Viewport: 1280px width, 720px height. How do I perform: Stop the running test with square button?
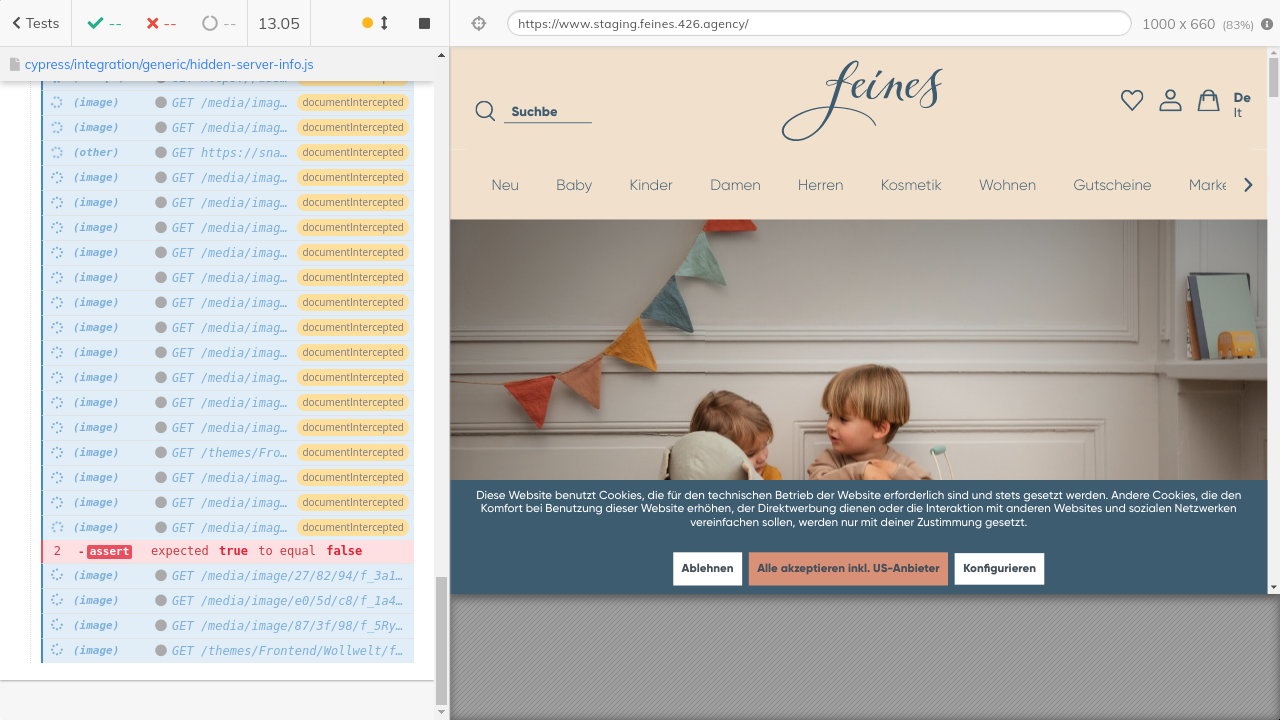pyautogui.click(x=424, y=23)
